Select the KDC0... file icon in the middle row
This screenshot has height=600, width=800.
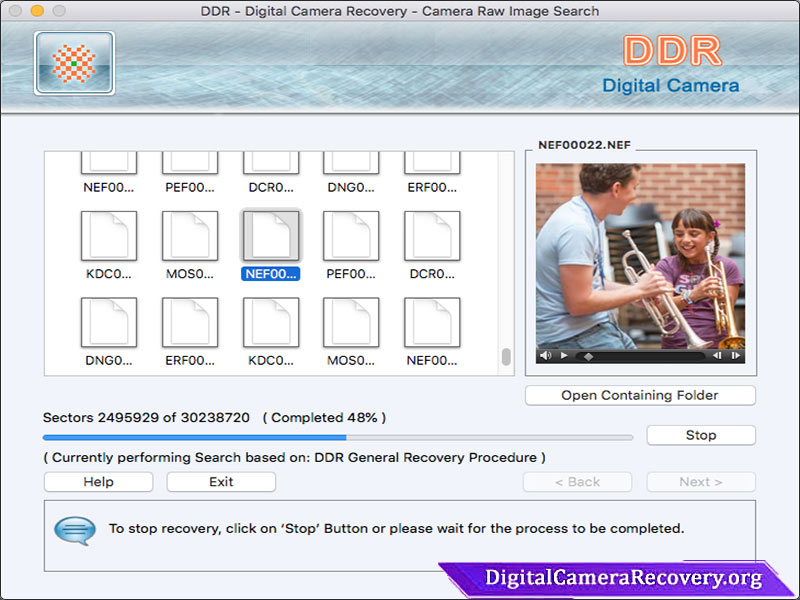tap(109, 236)
